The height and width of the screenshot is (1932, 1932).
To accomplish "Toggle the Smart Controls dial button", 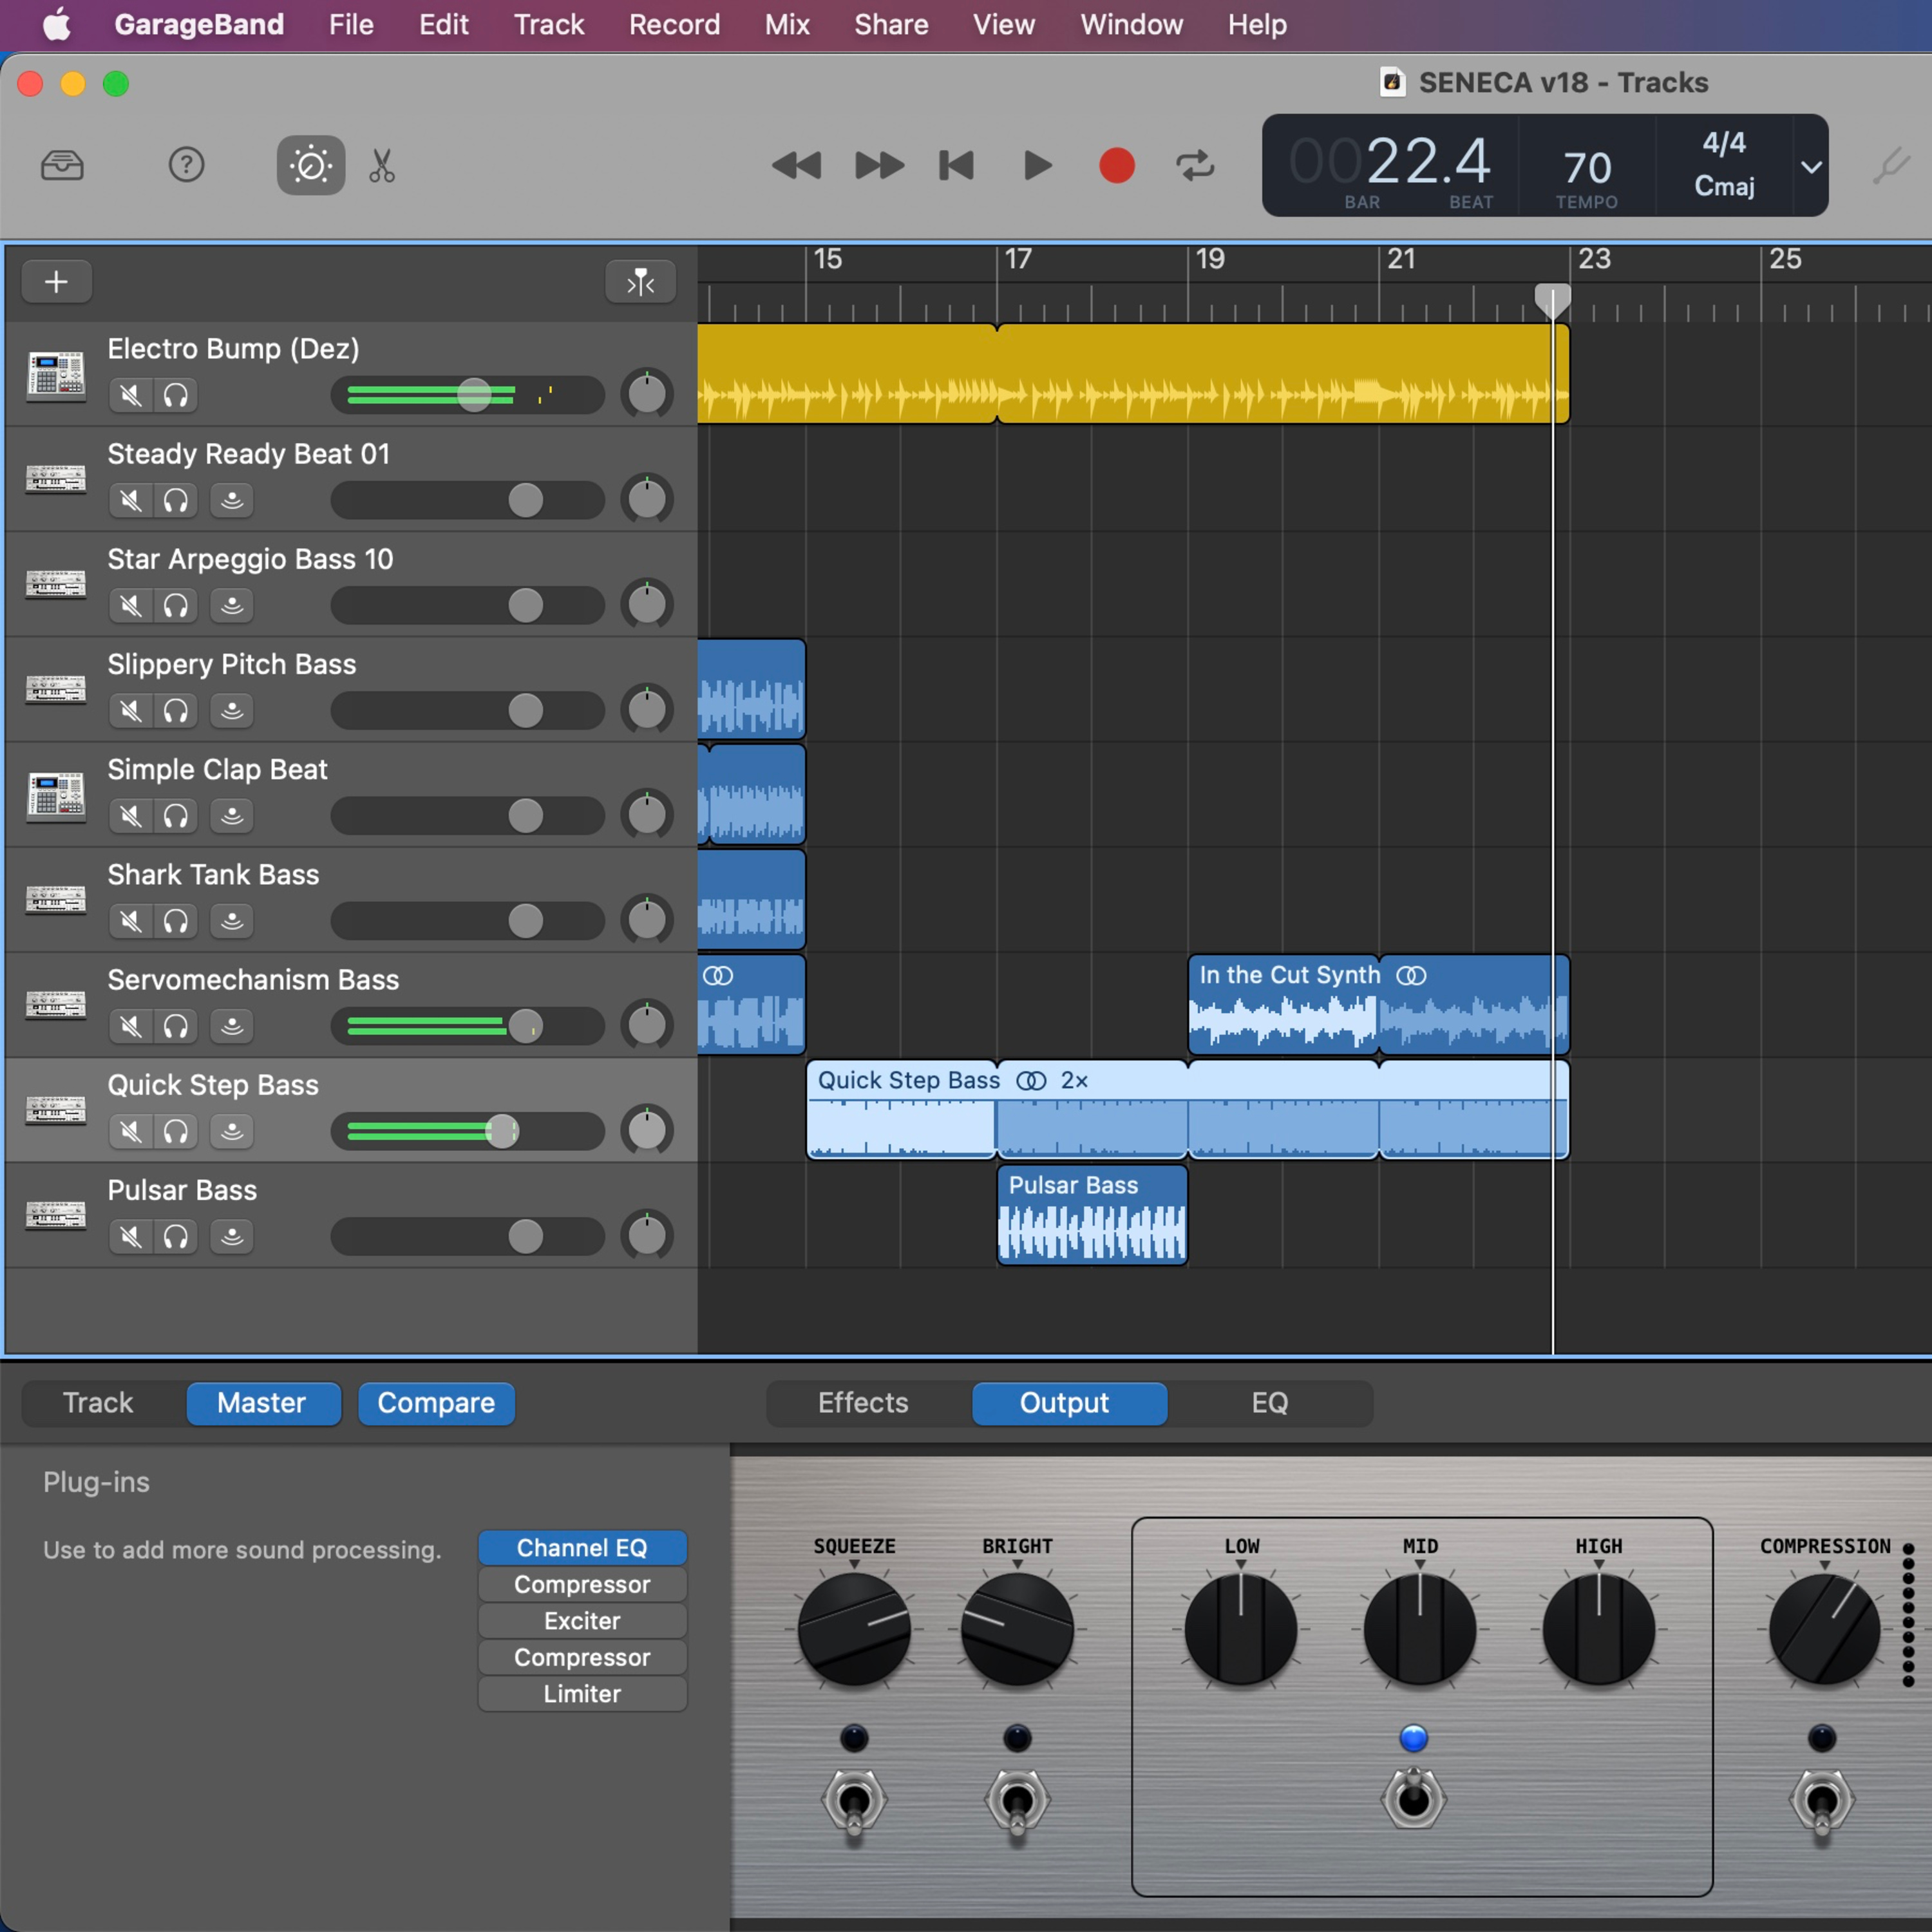I will 310,165.
